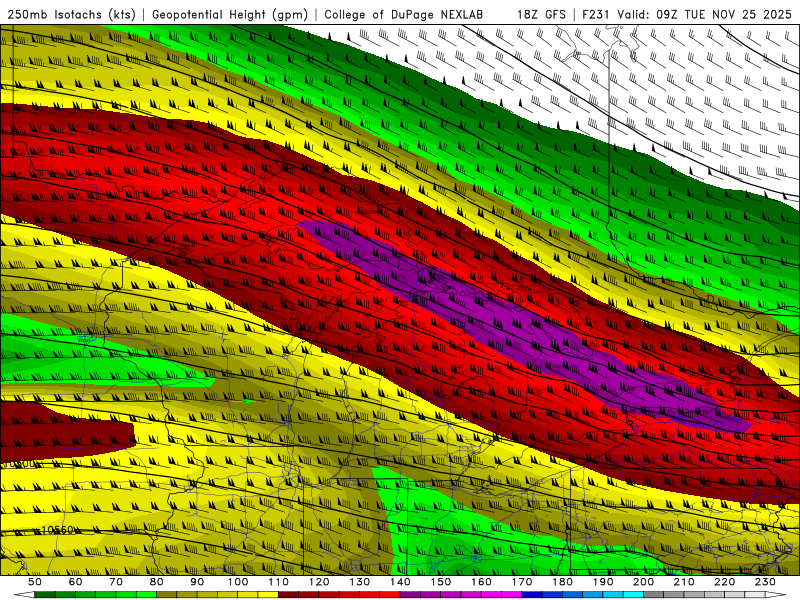
Task: Click the 90 value on the color scale
Action: (197, 582)
